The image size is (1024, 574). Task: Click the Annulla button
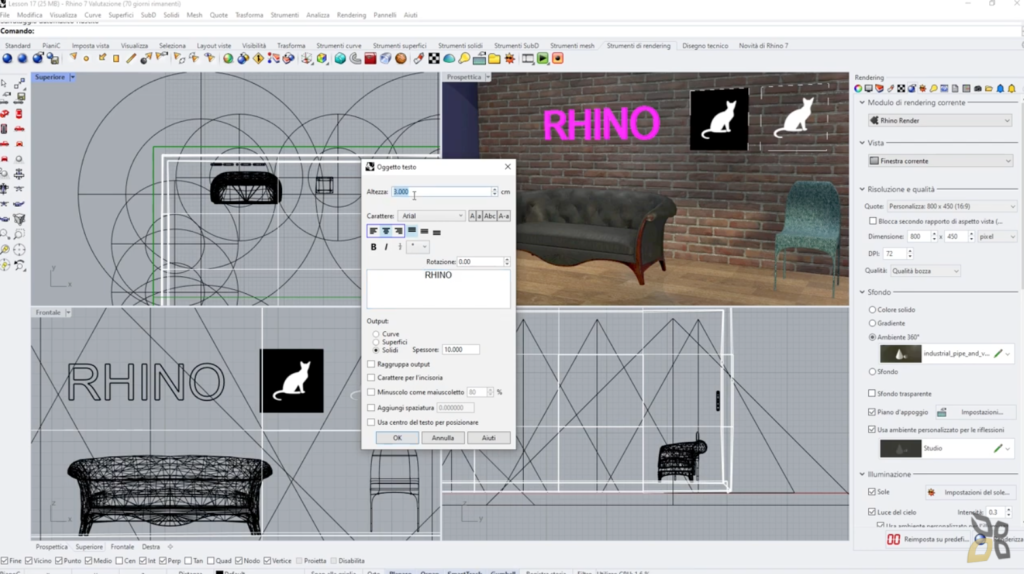(443, 438)
